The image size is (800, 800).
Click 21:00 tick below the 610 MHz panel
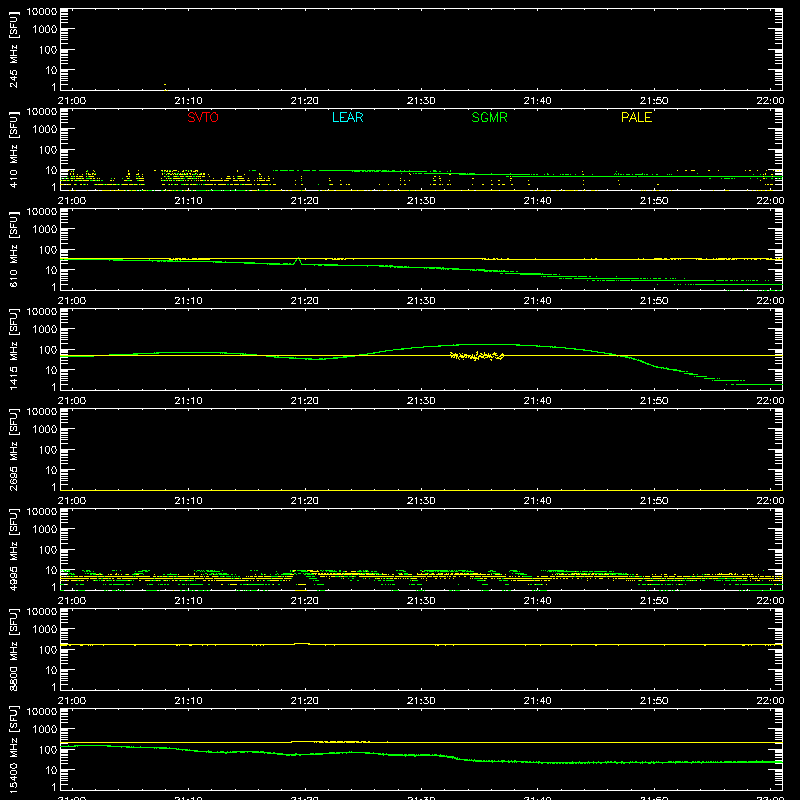point(72,301)
